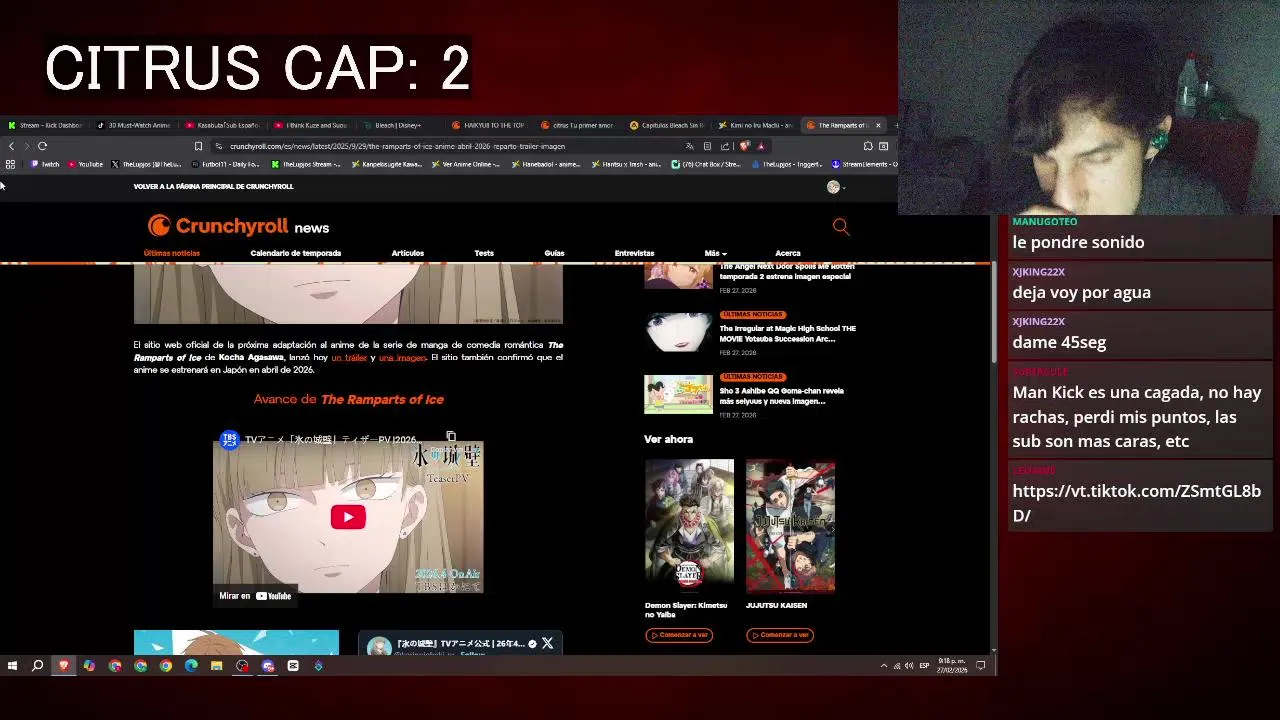1280x720 pixels.
Task: Open the Crunchyroll profile avatar menu
Action: tap(834, 187)
